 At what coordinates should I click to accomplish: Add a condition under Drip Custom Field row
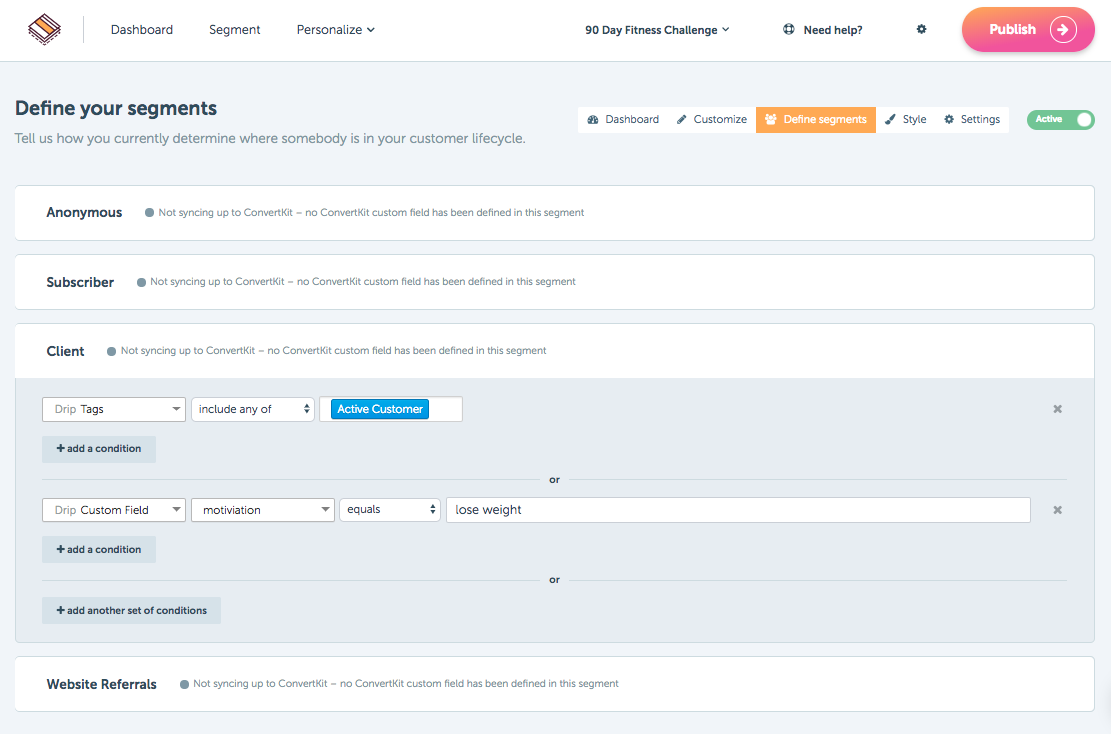click(x=99, y=550)
